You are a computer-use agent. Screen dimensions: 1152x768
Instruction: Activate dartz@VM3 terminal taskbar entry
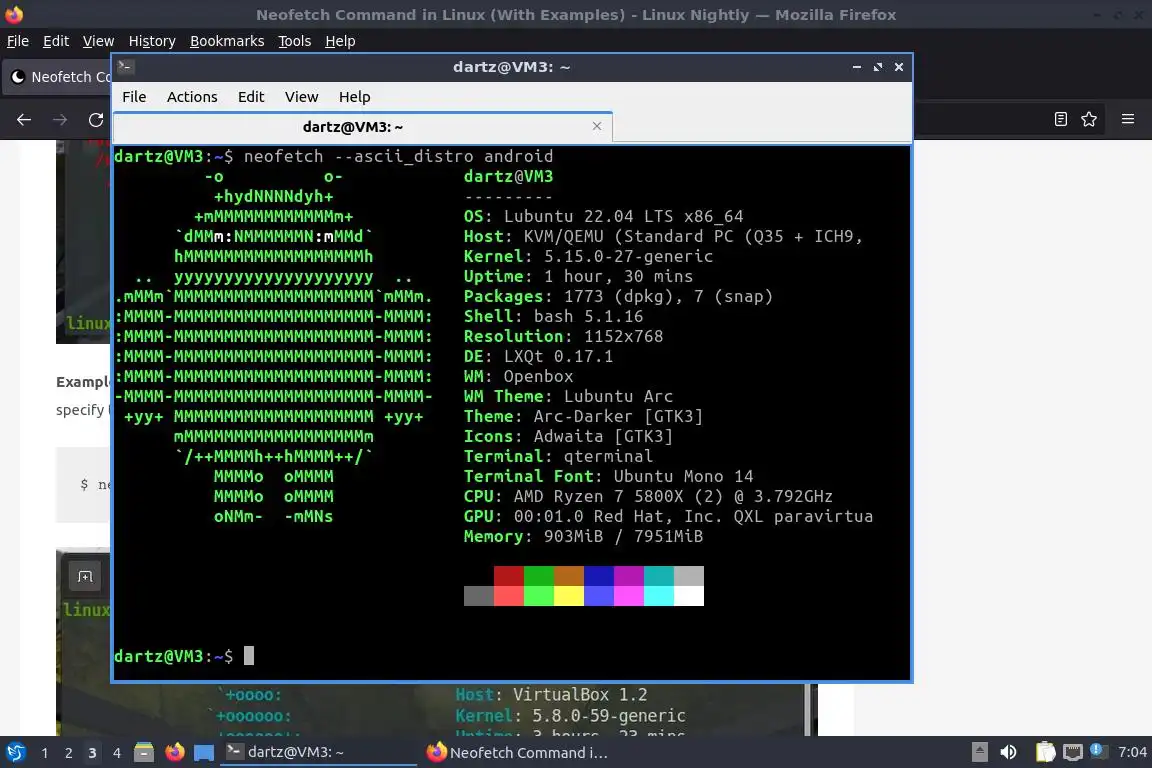319,753
